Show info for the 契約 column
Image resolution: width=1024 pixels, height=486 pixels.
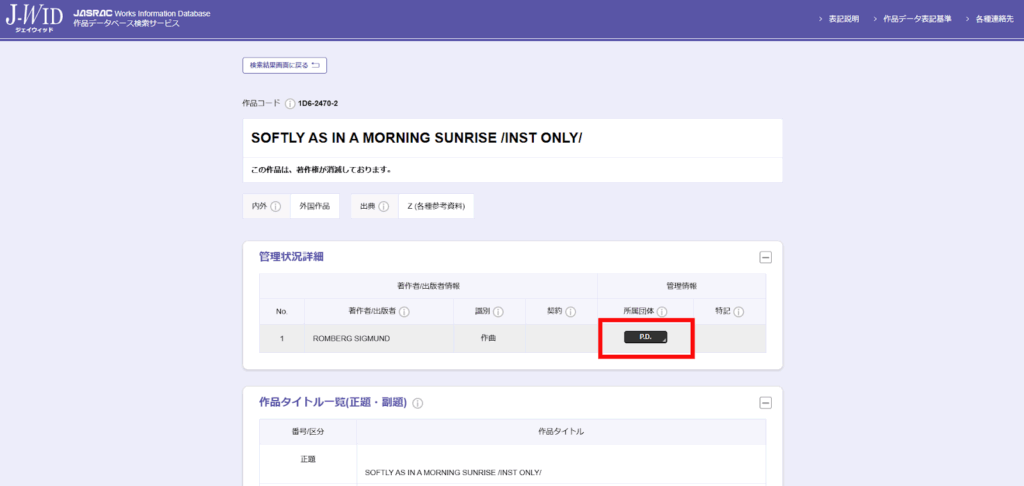570,312
